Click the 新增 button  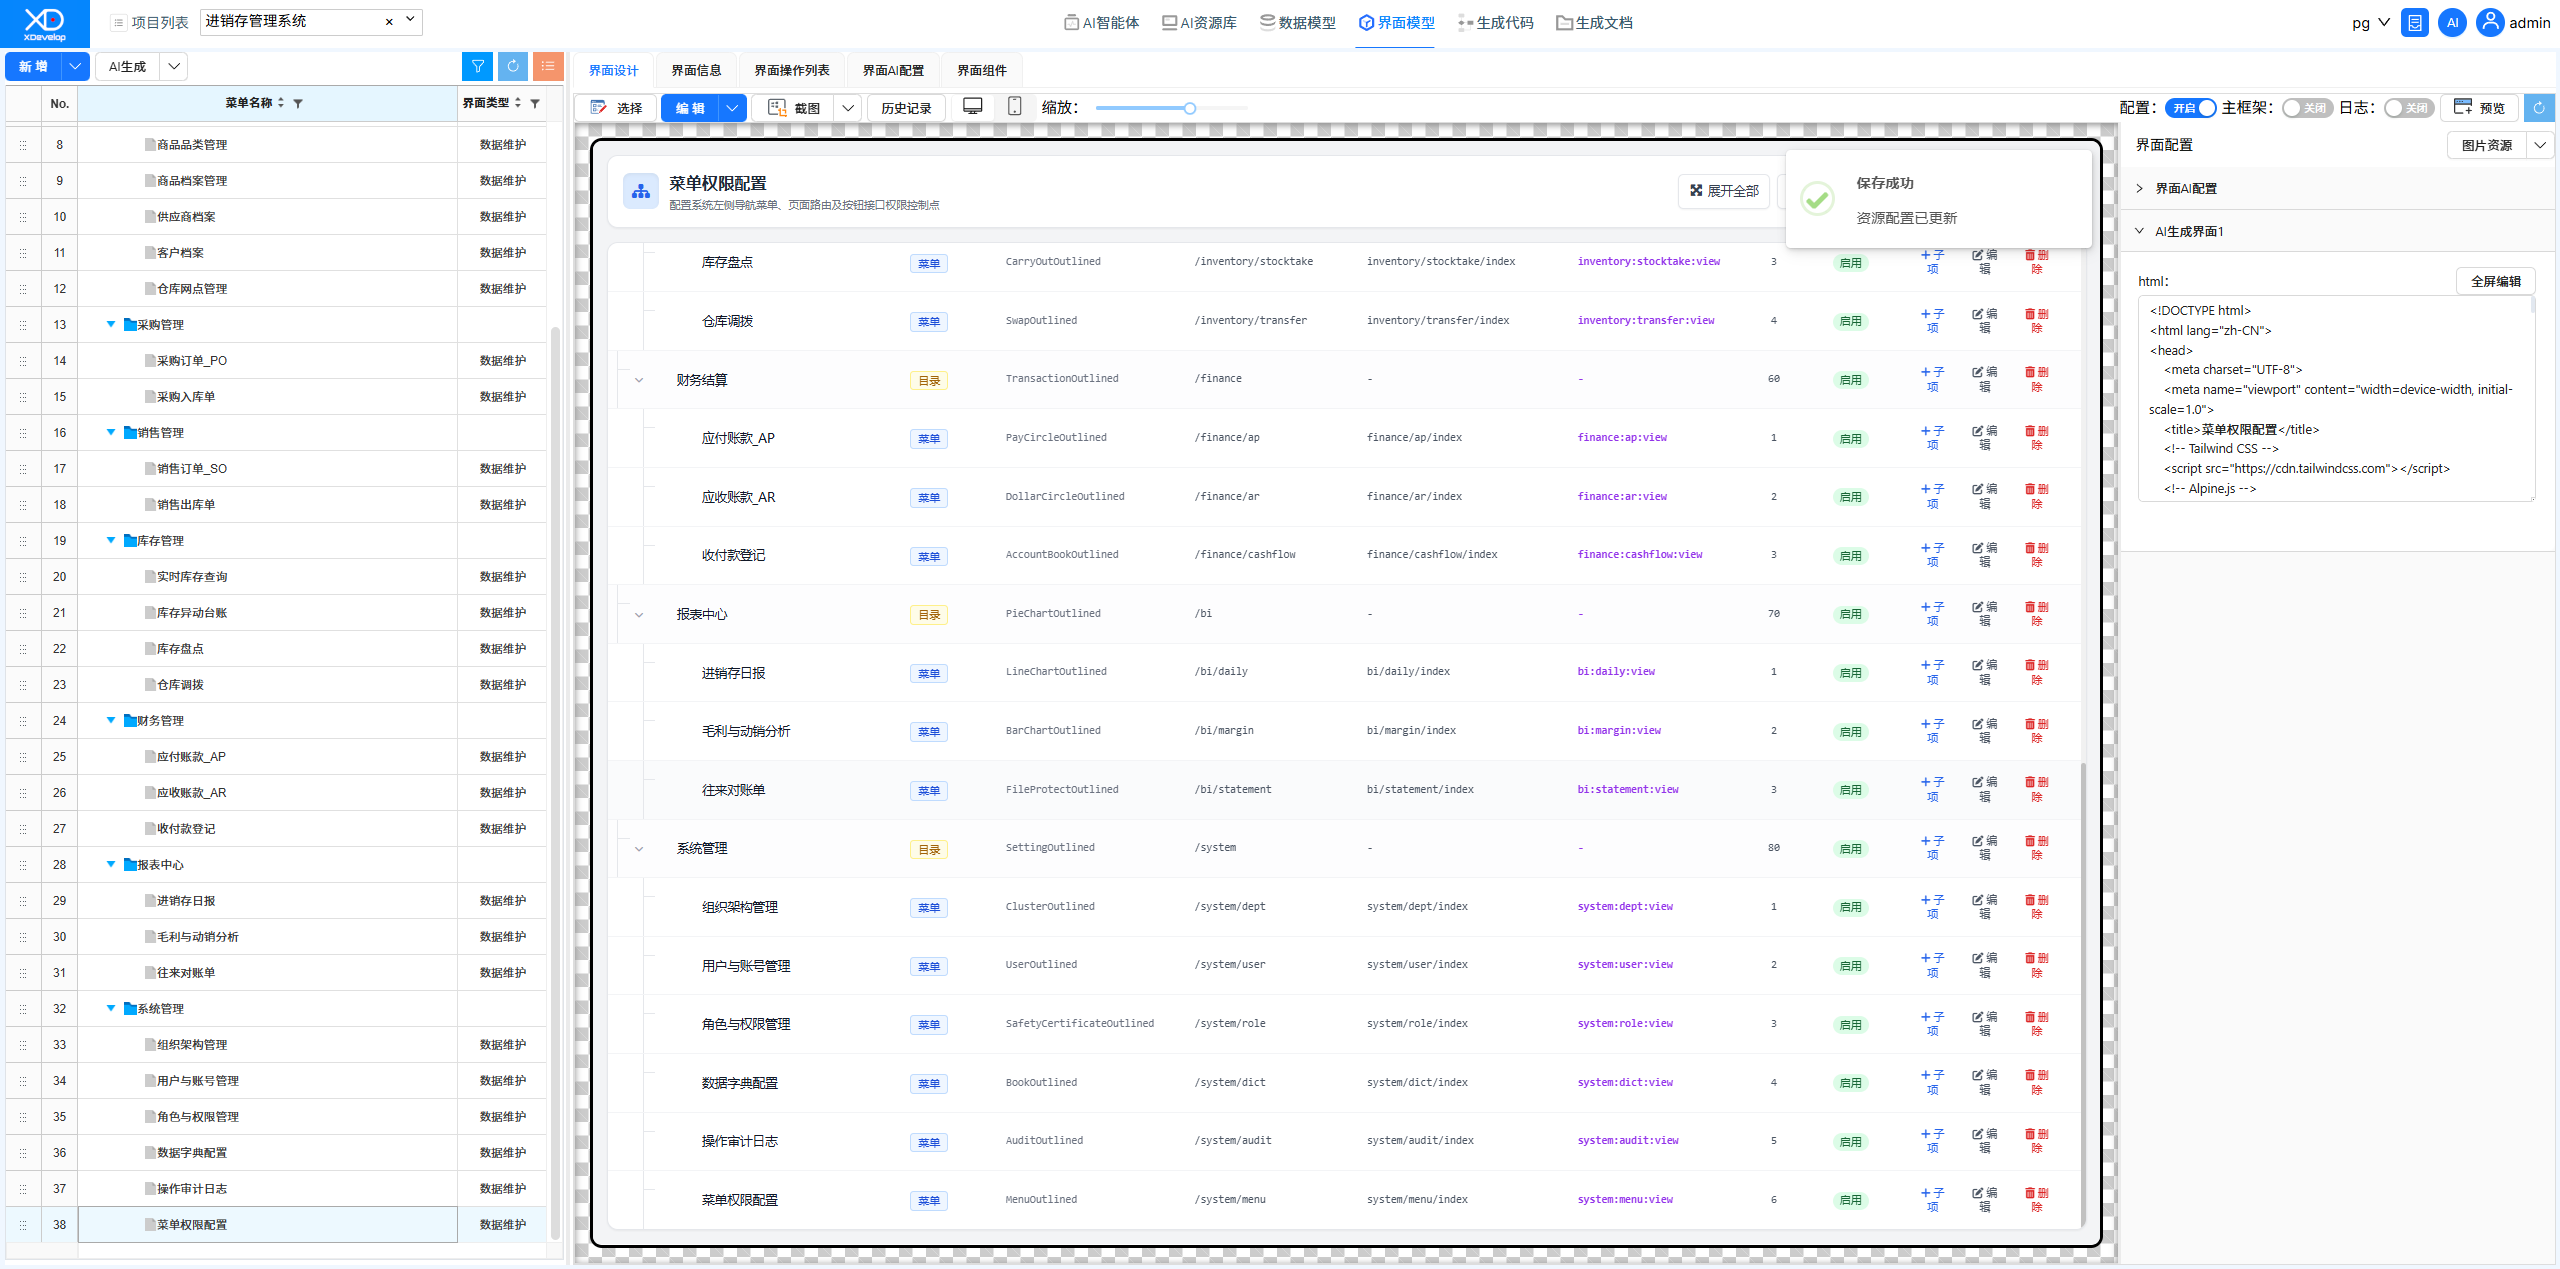pos(33,66)
